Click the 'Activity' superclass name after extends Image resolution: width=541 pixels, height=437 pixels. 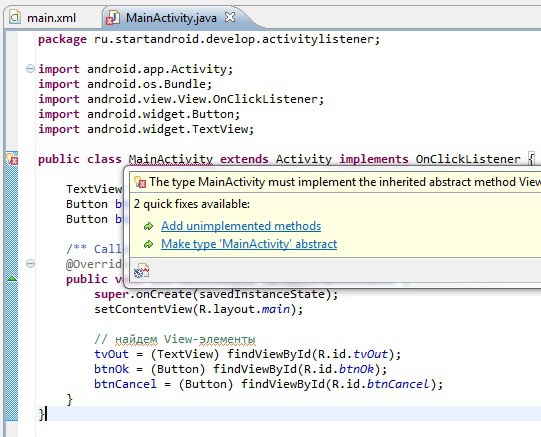304,159
